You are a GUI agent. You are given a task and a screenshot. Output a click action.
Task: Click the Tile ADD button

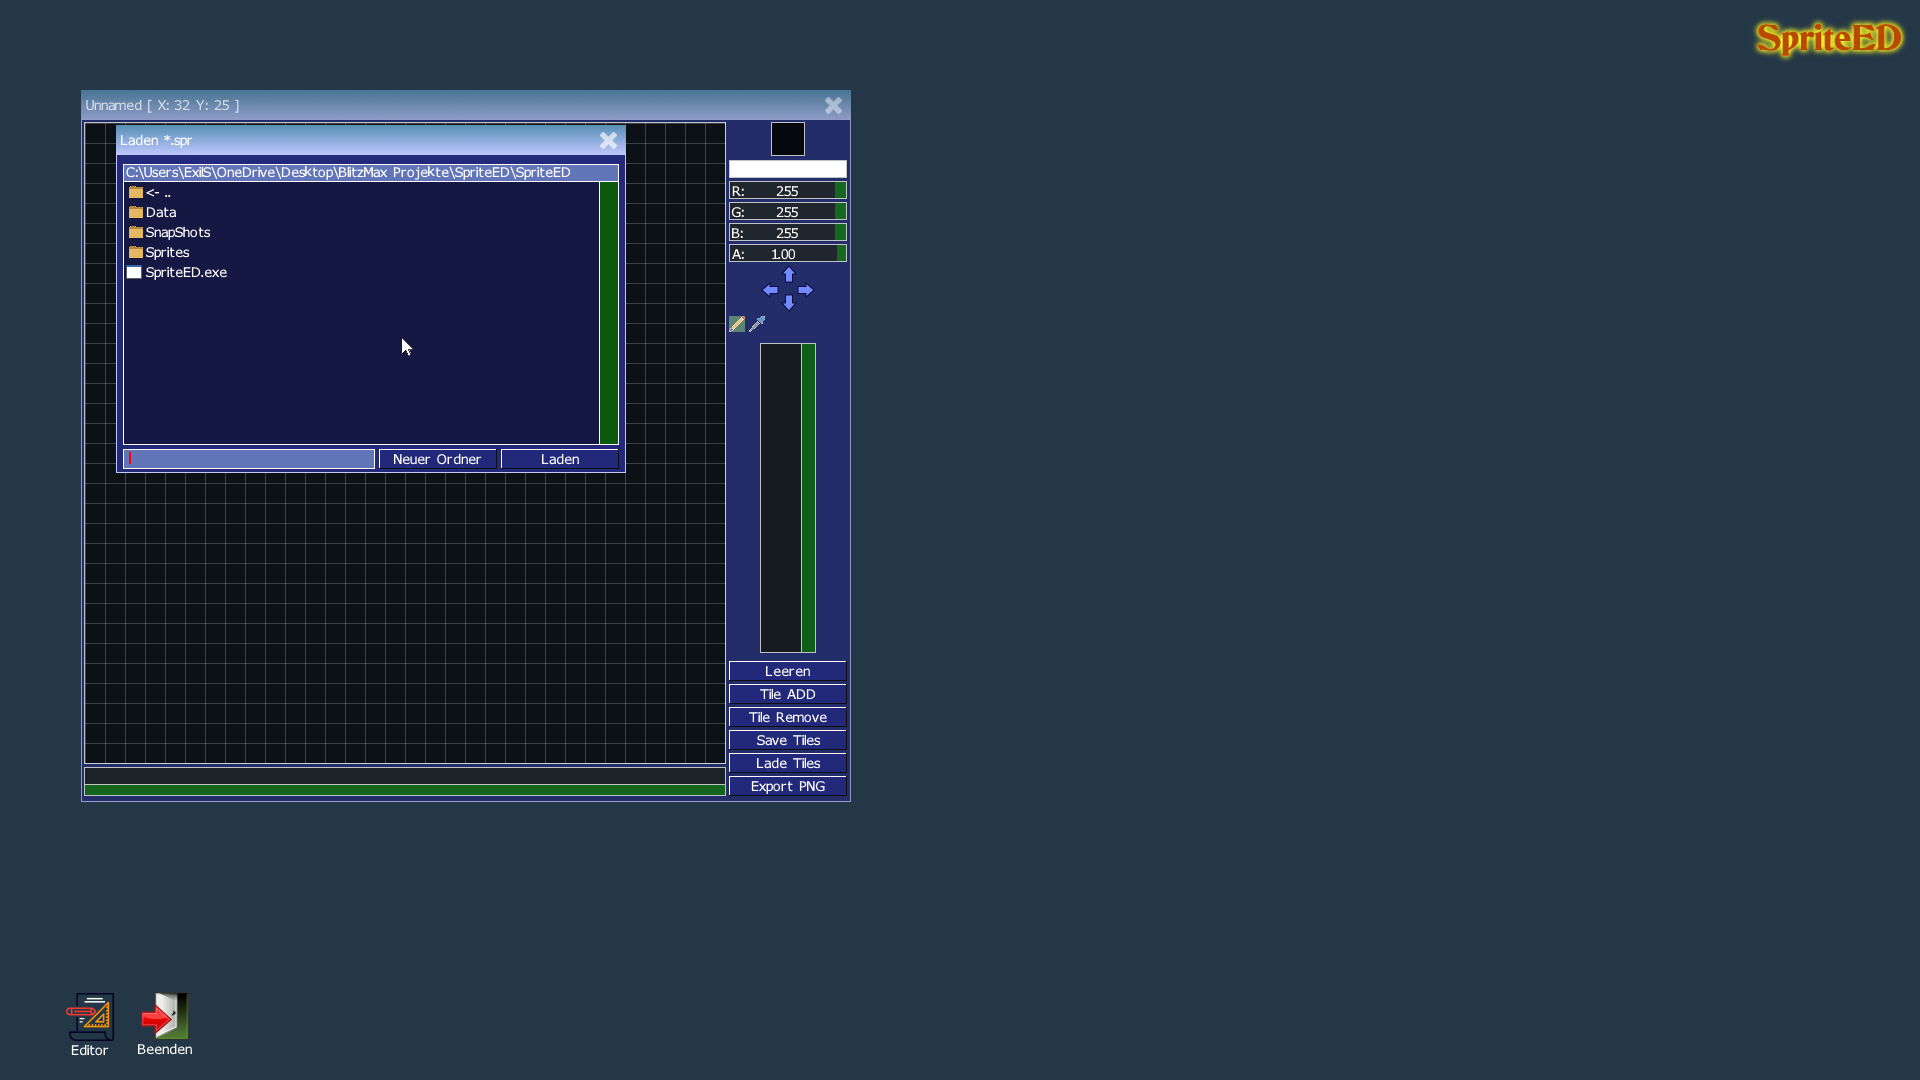pyautogui.click(x=787, y=694)
